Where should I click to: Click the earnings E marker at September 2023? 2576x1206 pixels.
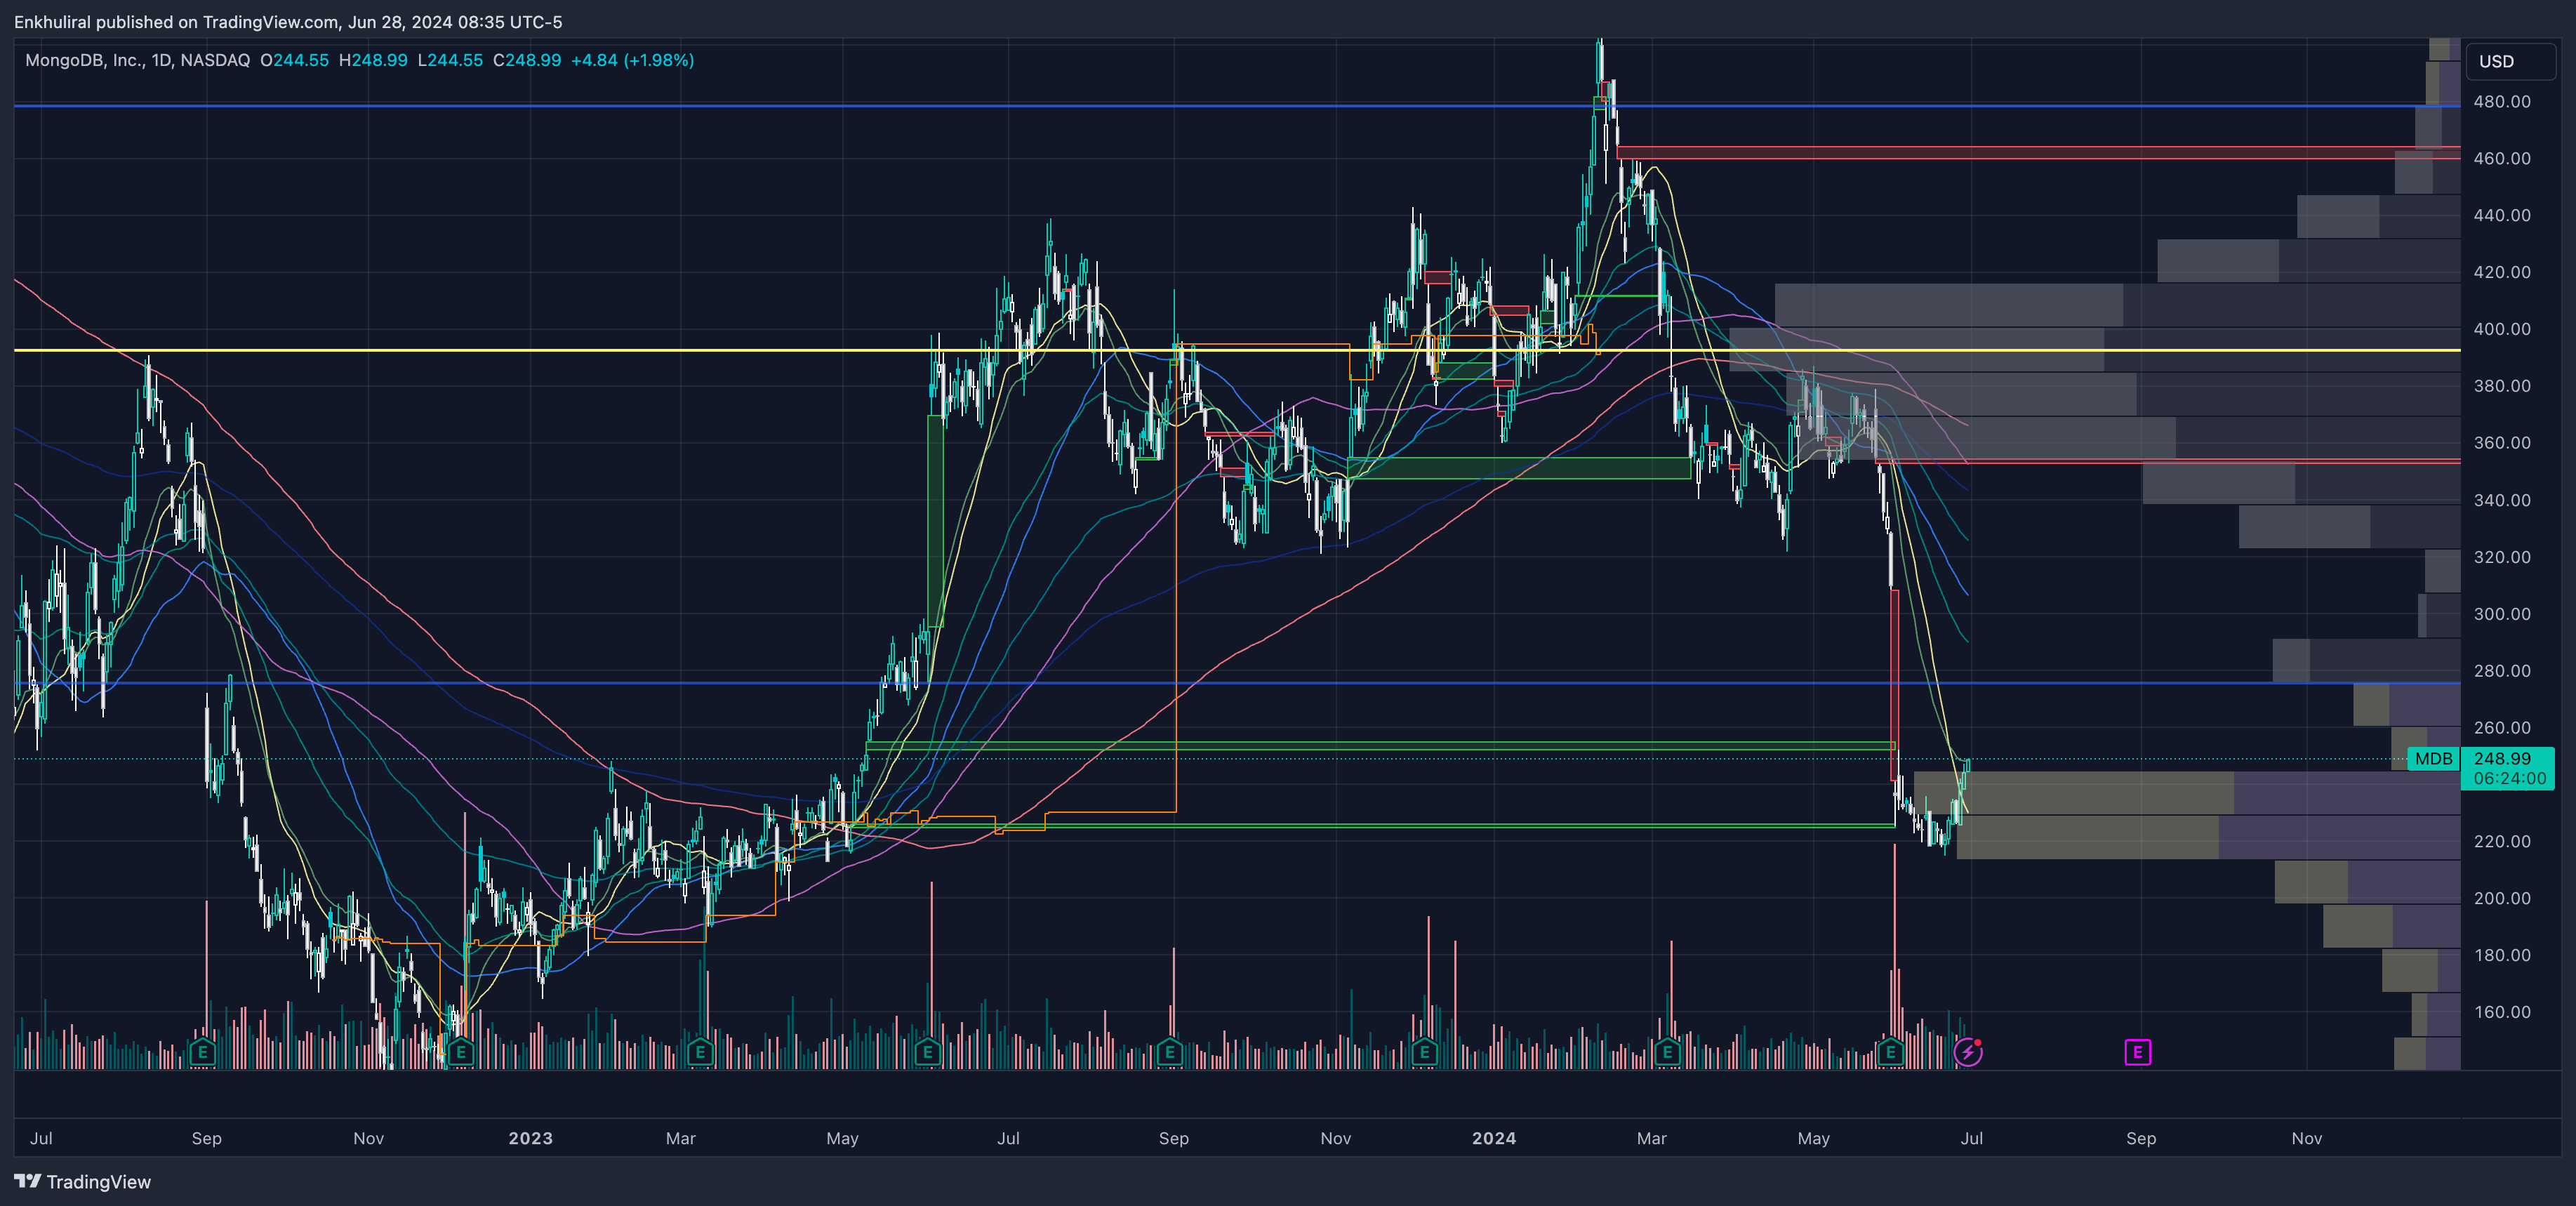(1170, 1052)
